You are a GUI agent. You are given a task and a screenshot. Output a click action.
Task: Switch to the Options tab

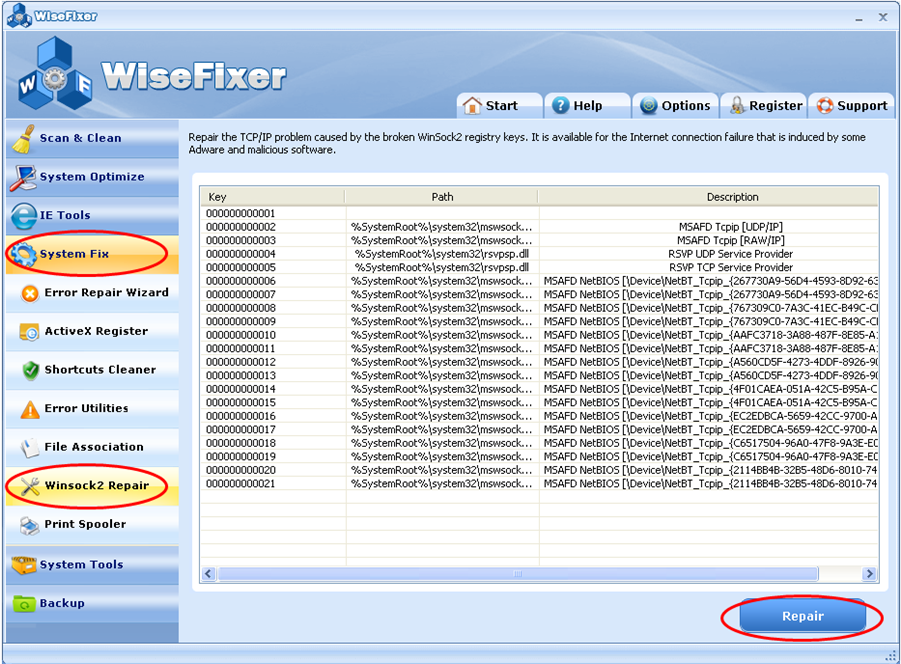(675, 106)
